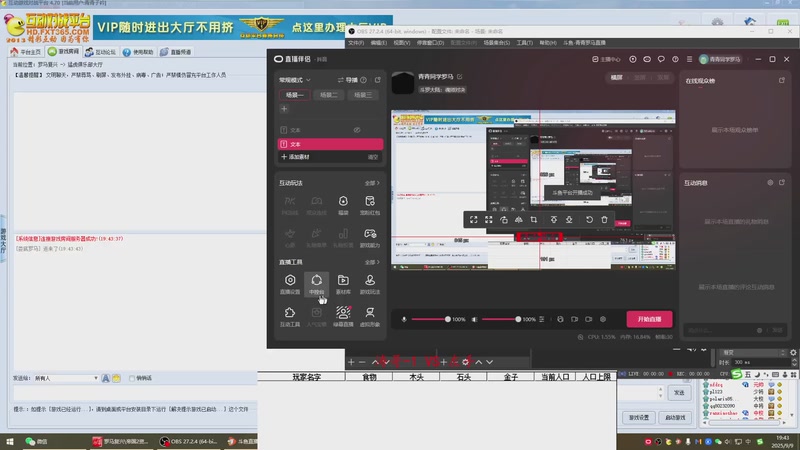
Task: Pop out the 在线观众榜 panel
Action: (x=782, y=80)
